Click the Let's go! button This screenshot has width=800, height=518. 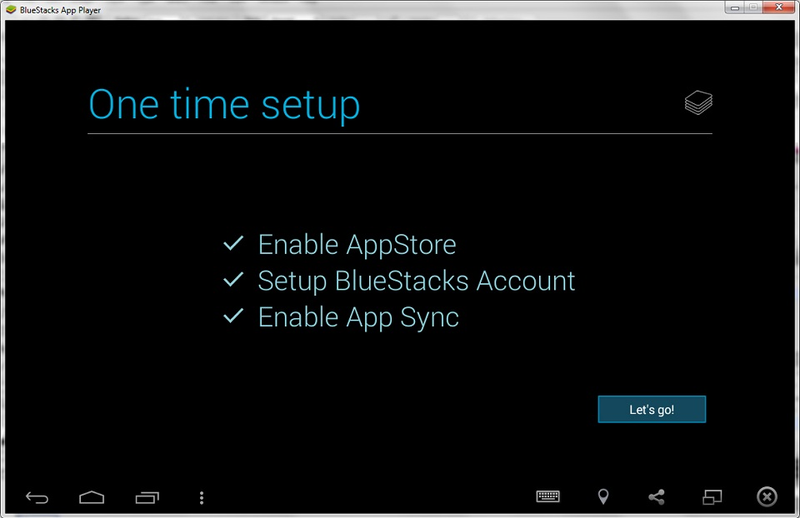tap(652, 409)
